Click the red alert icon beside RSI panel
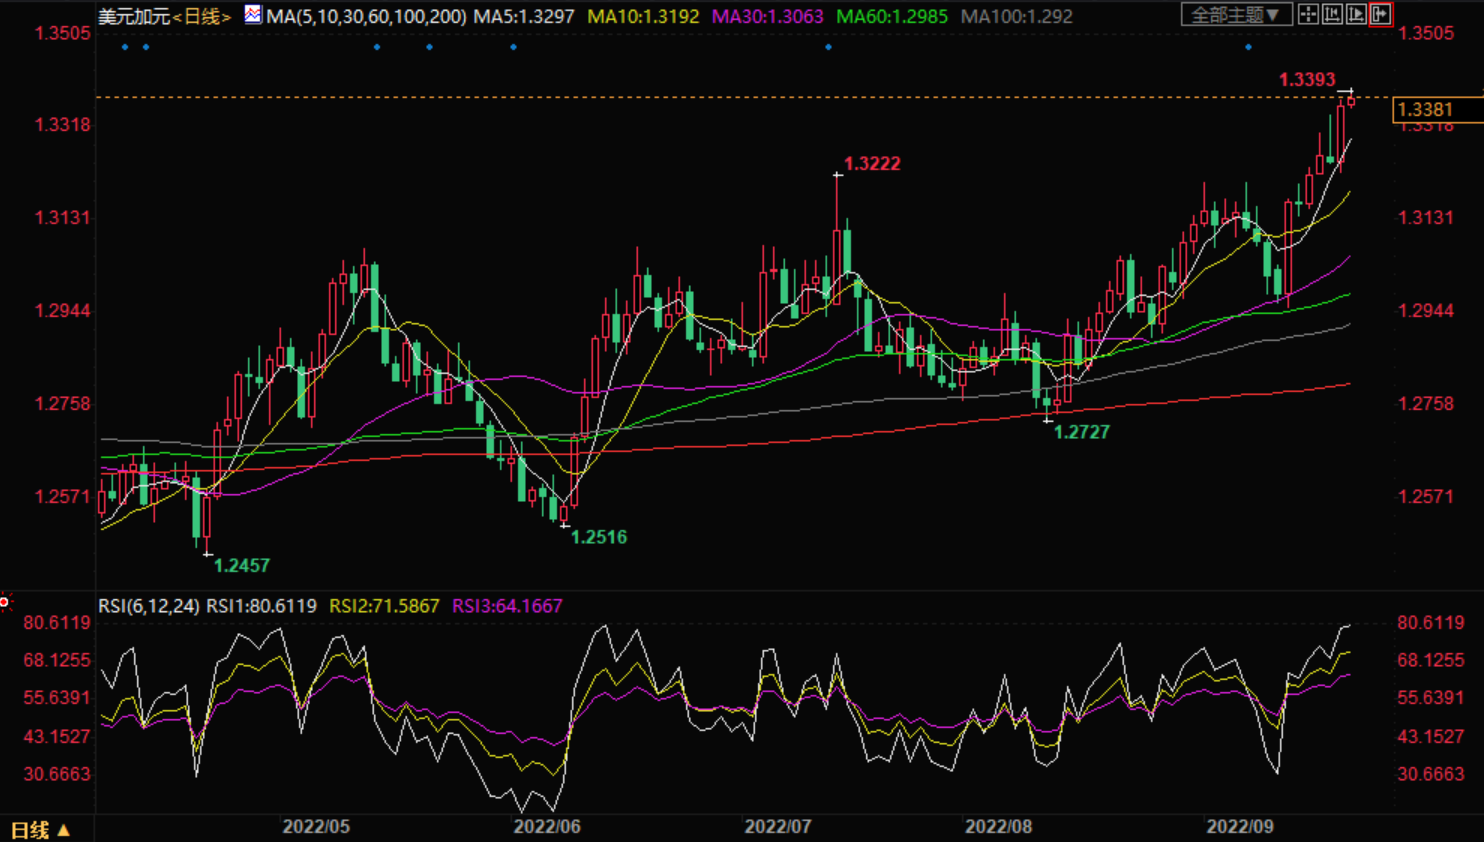Viewport: 1484px width, 842px height. tap(5, 602)
